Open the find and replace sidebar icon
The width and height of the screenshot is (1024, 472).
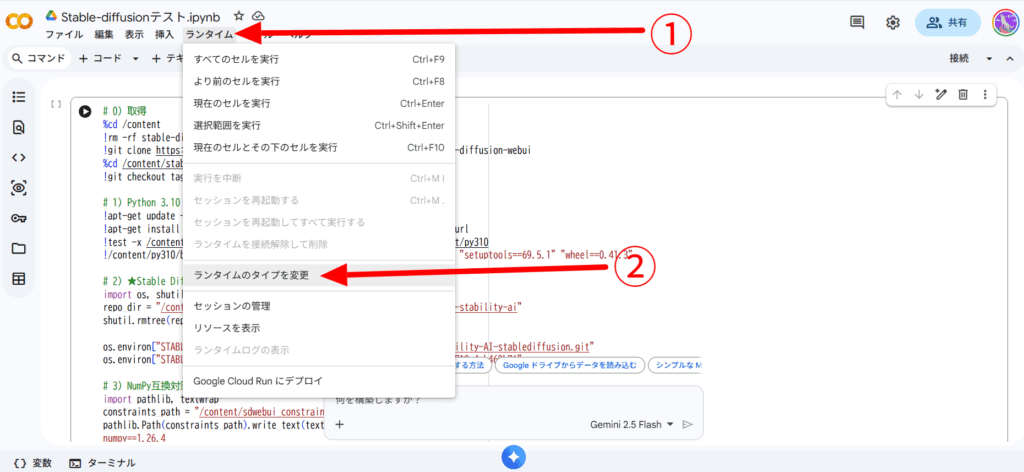coord(18,127)
